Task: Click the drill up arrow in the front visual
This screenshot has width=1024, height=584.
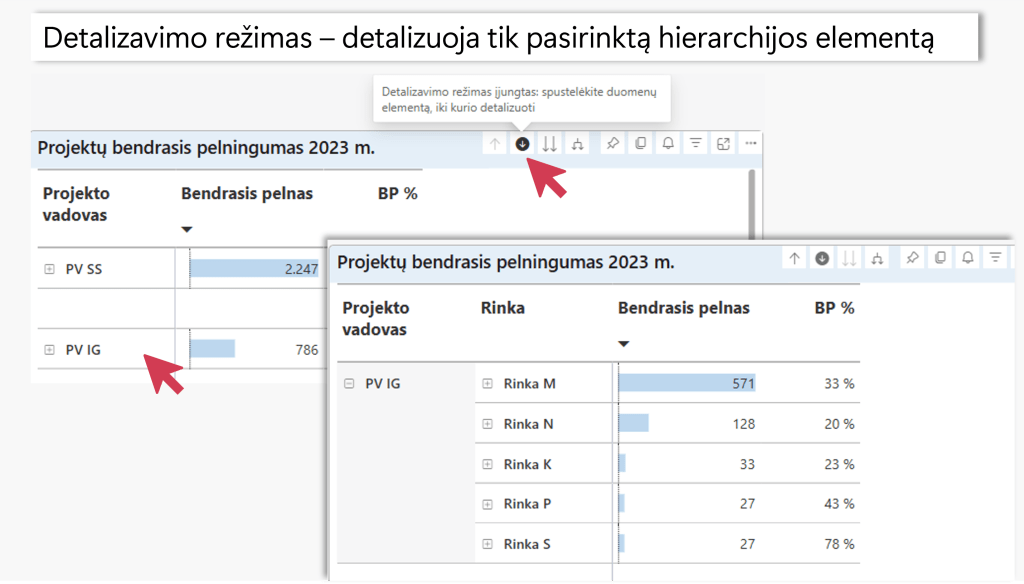Action: (x=794, y=258)
